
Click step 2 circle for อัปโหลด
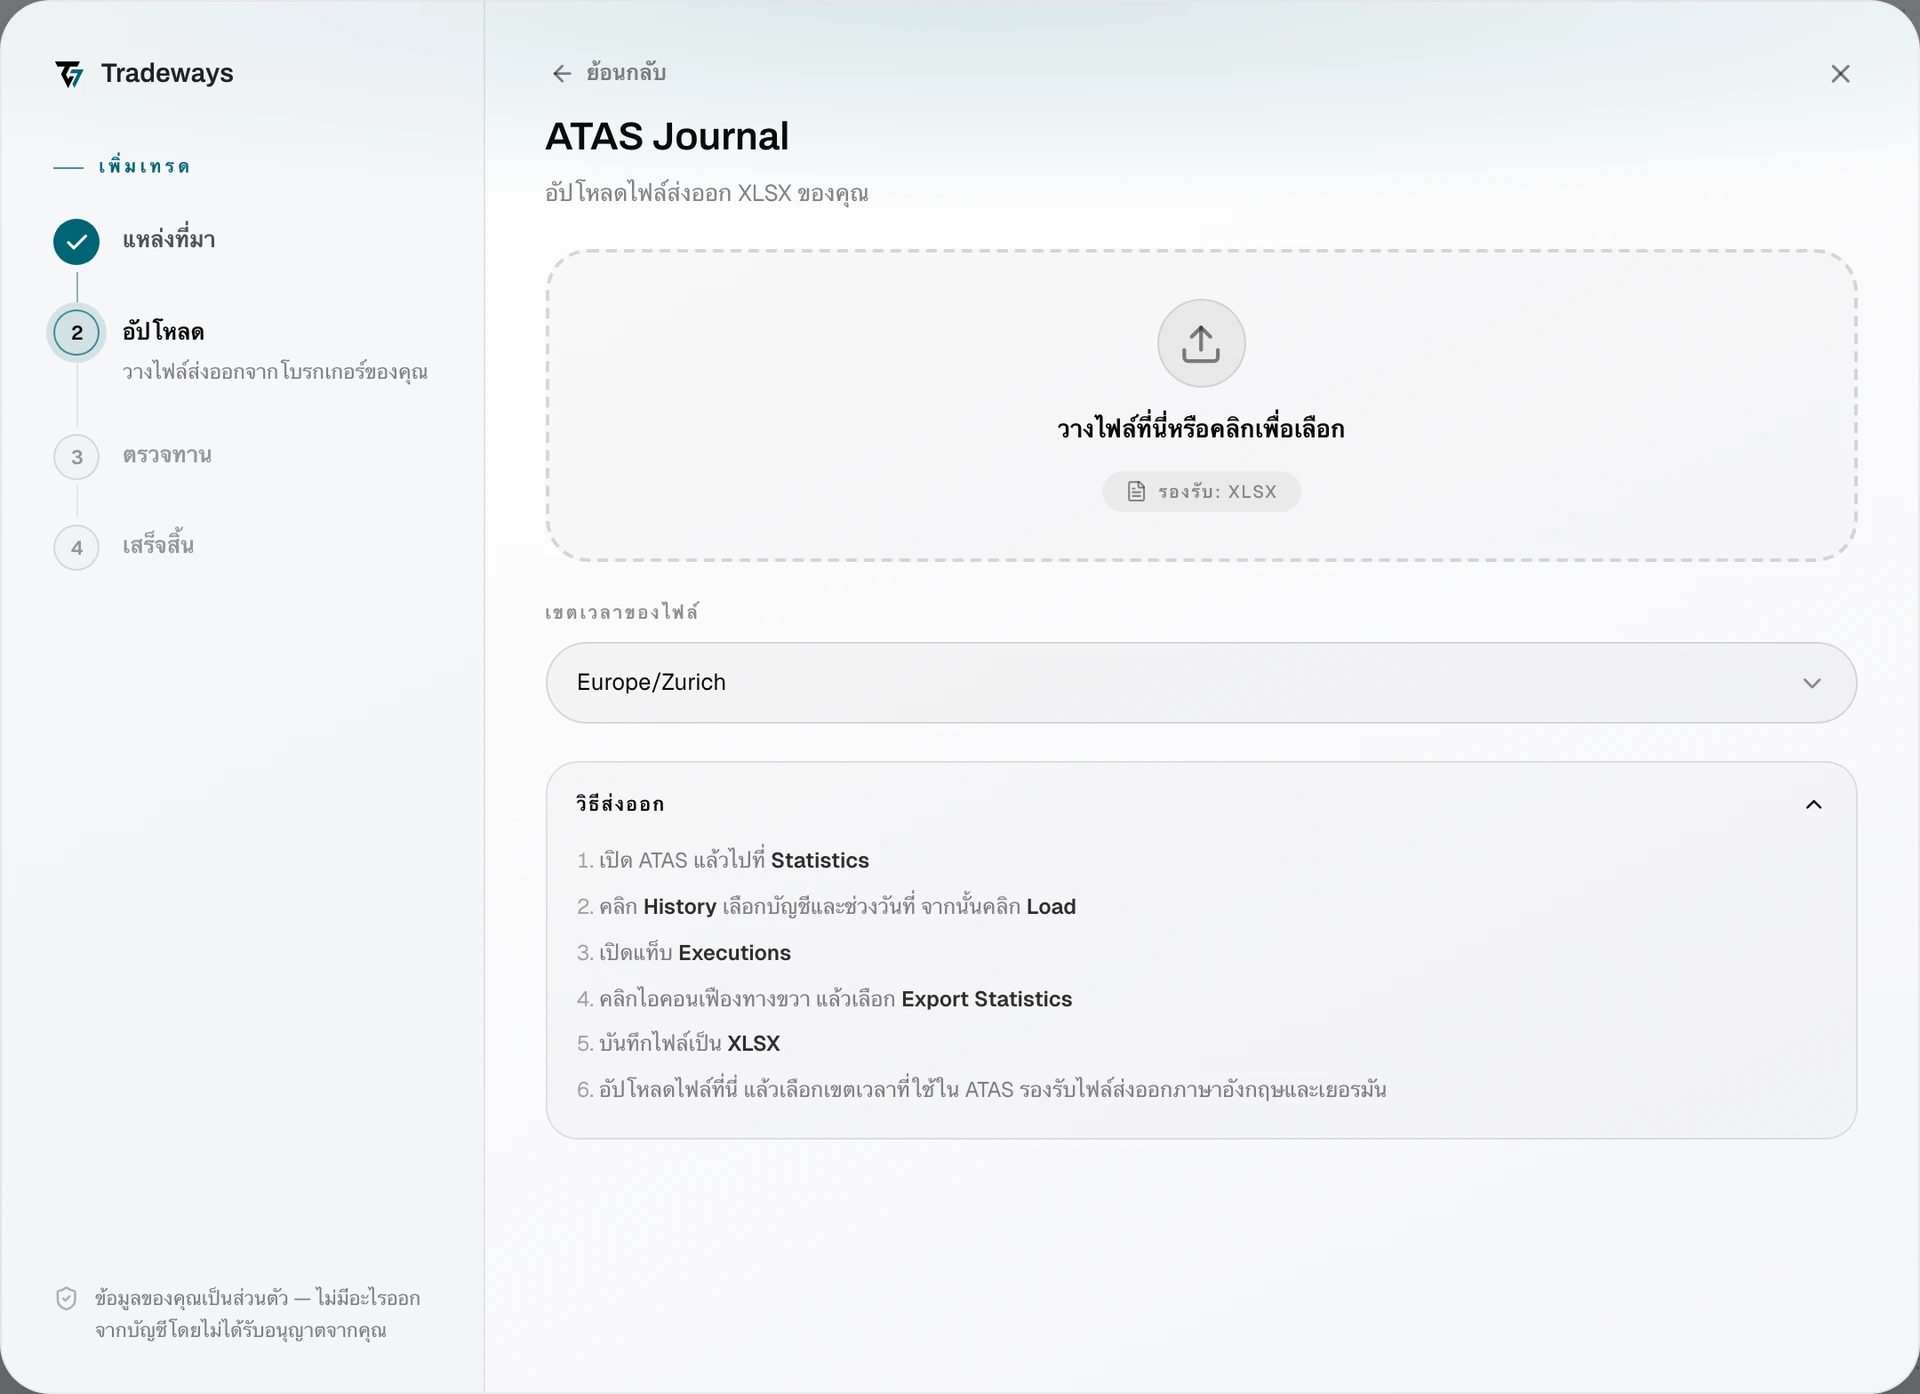point(77,333)
